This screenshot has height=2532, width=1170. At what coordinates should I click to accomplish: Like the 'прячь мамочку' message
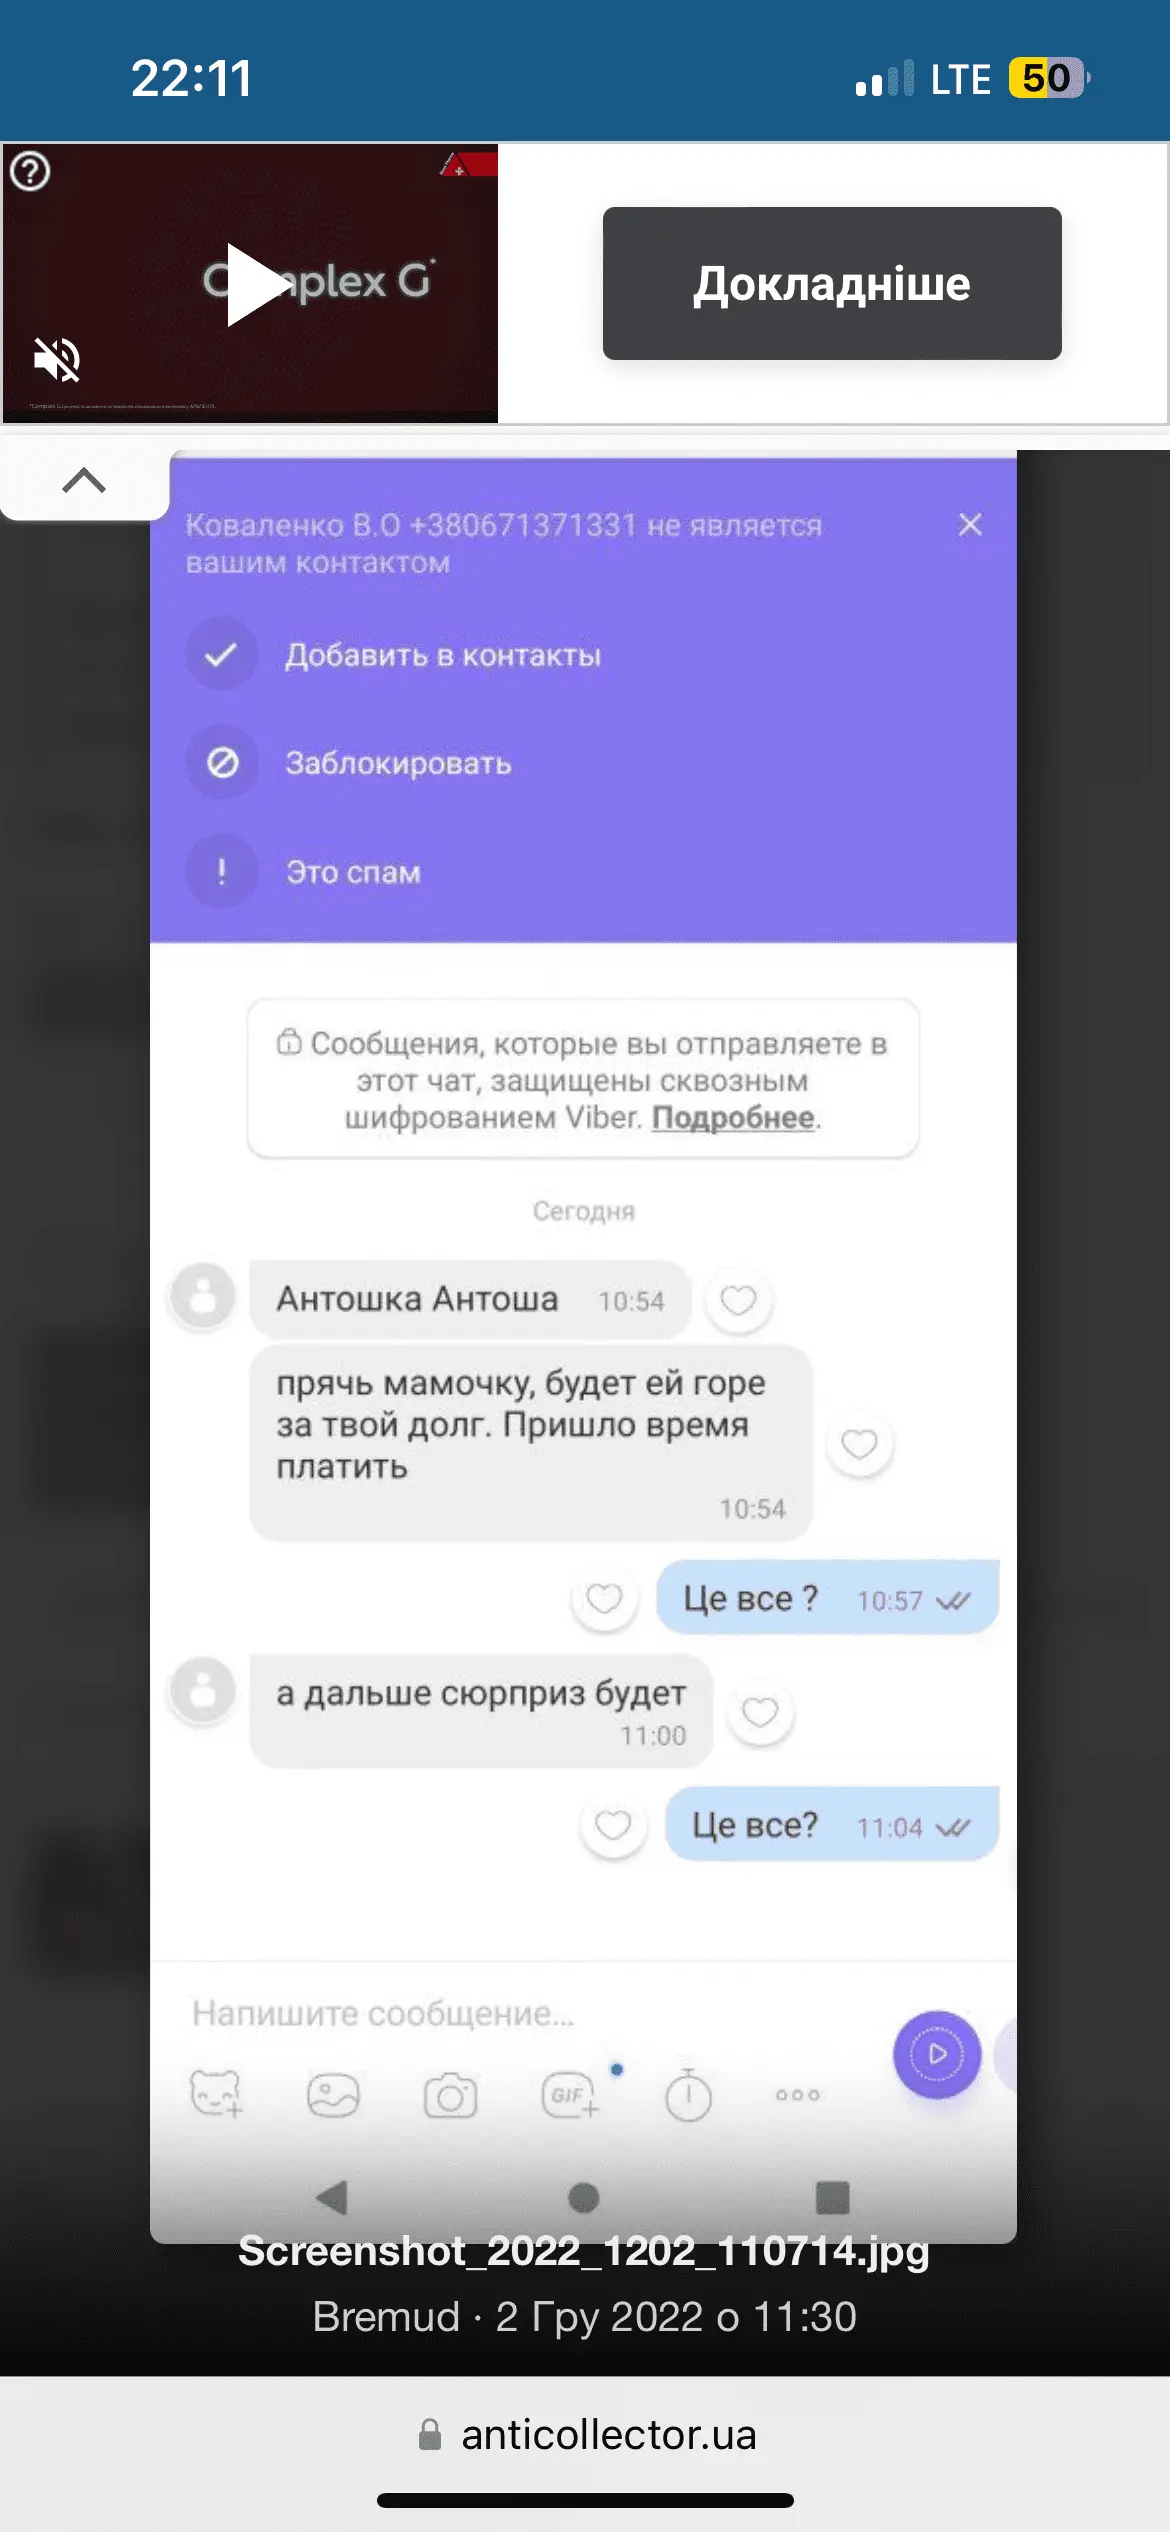859,1444
